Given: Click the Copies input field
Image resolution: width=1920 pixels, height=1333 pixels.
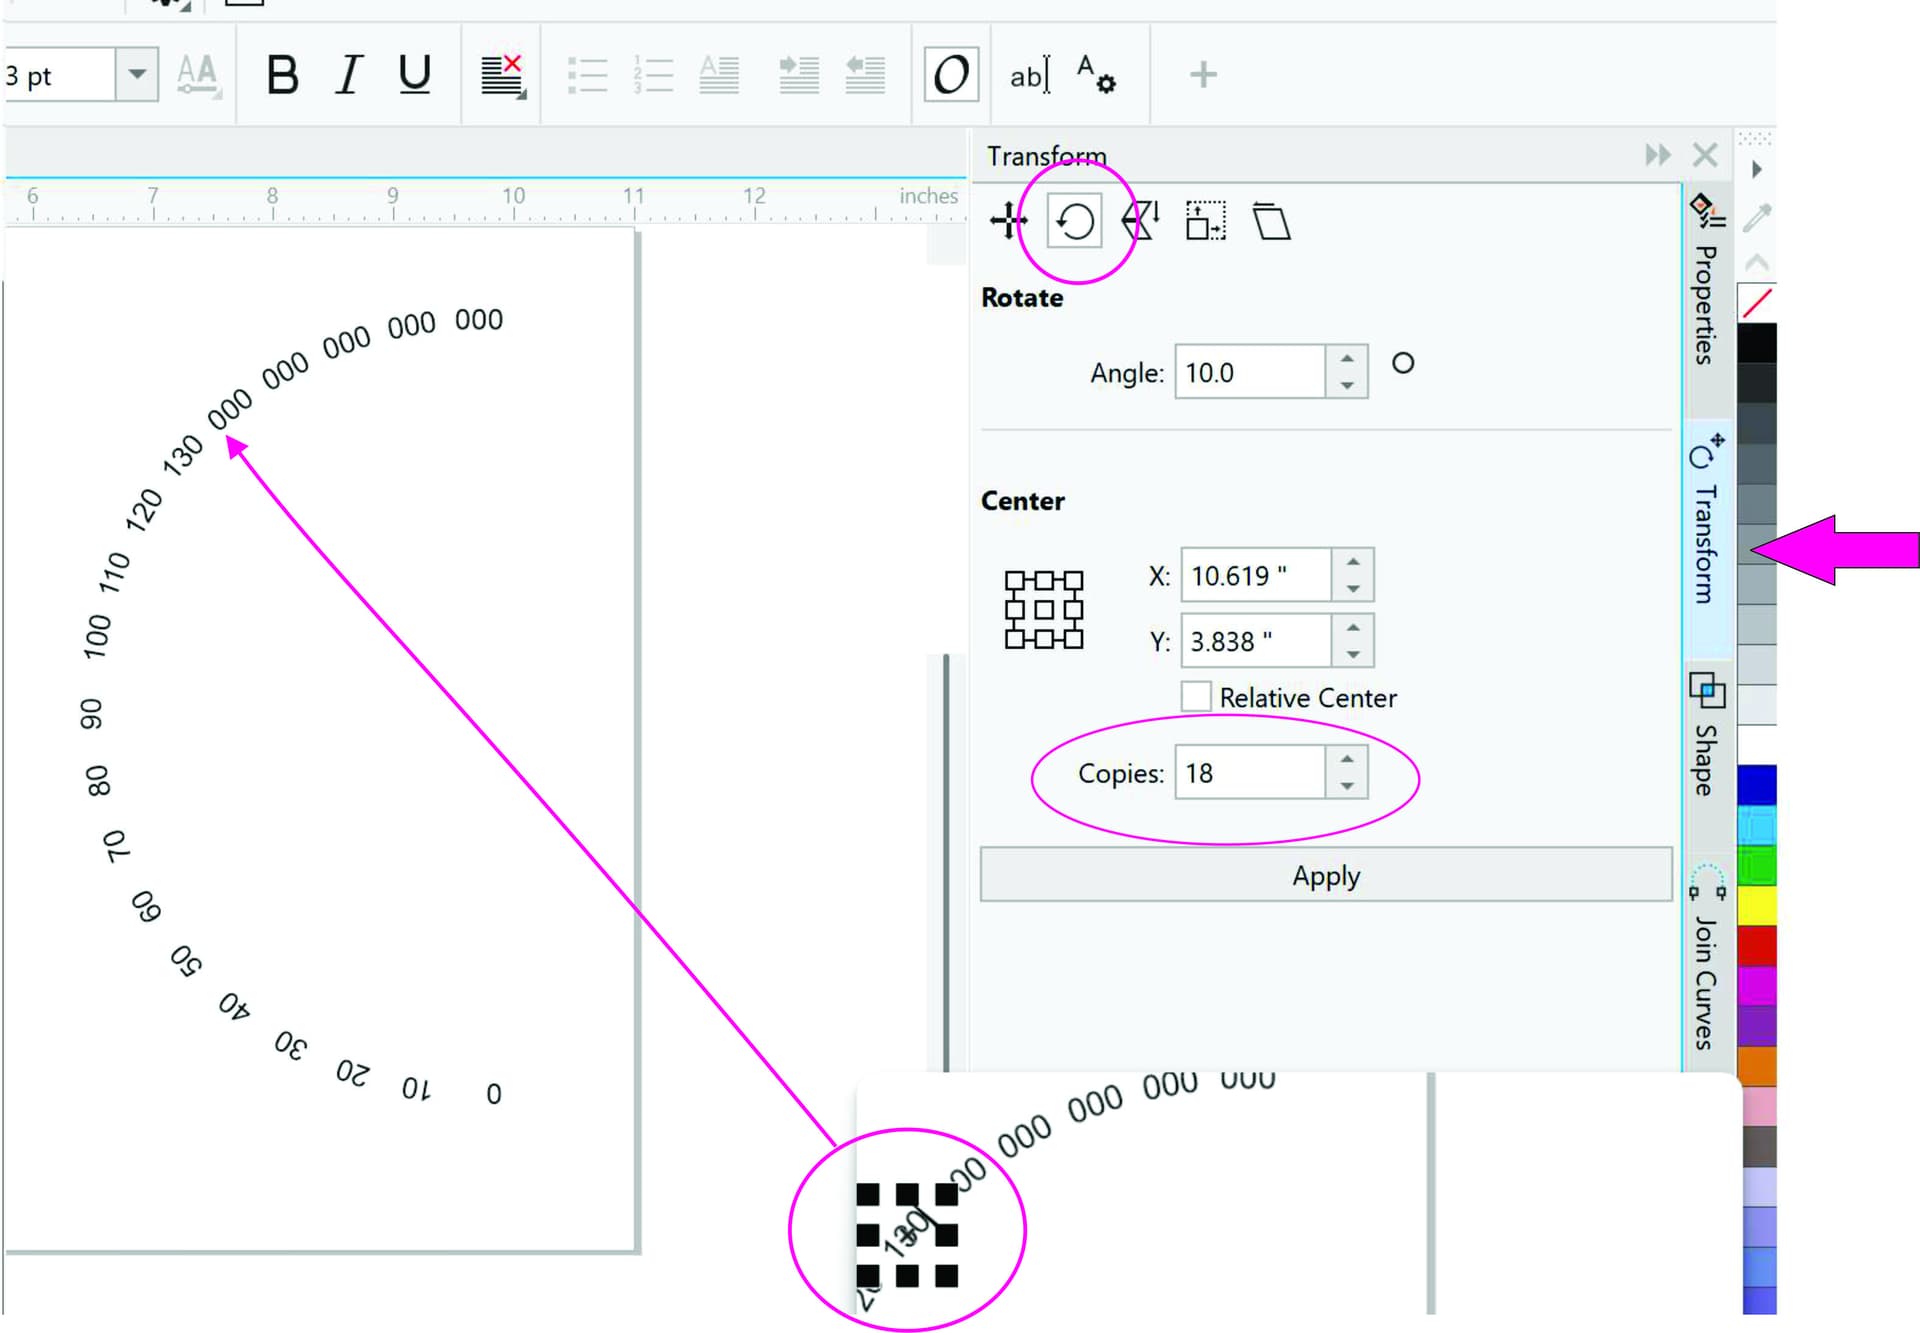Looking at the screenshot, I should [x=1250, y=773].
